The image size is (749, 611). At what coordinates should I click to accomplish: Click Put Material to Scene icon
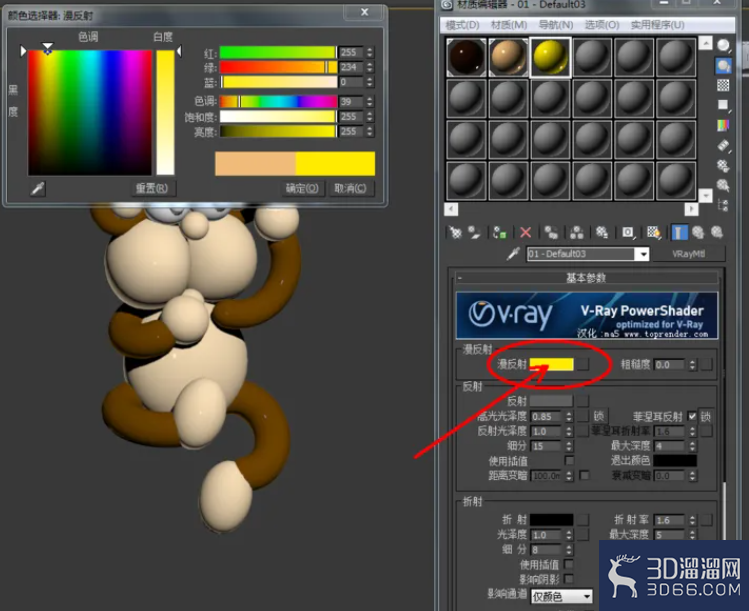474,232
